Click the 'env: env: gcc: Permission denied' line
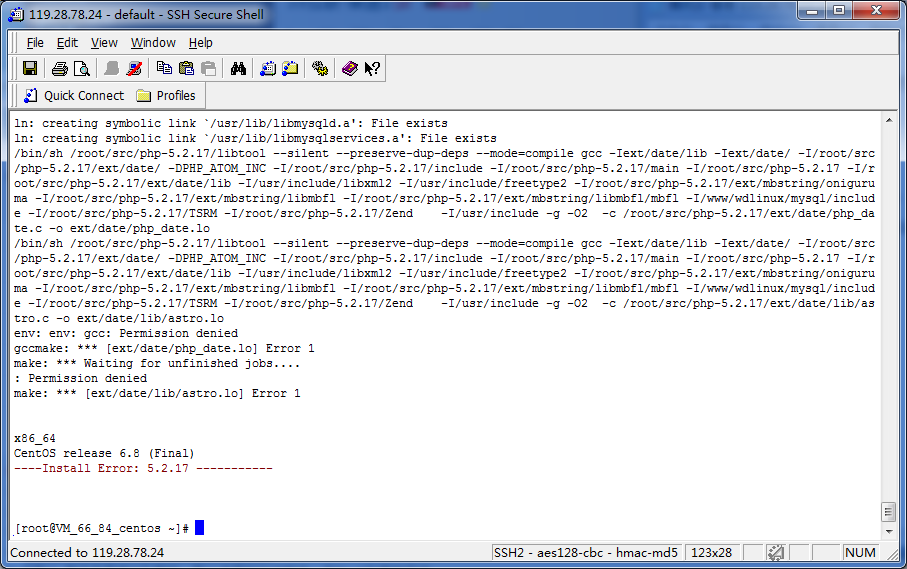The image size is (907, 569). [126, 333]
